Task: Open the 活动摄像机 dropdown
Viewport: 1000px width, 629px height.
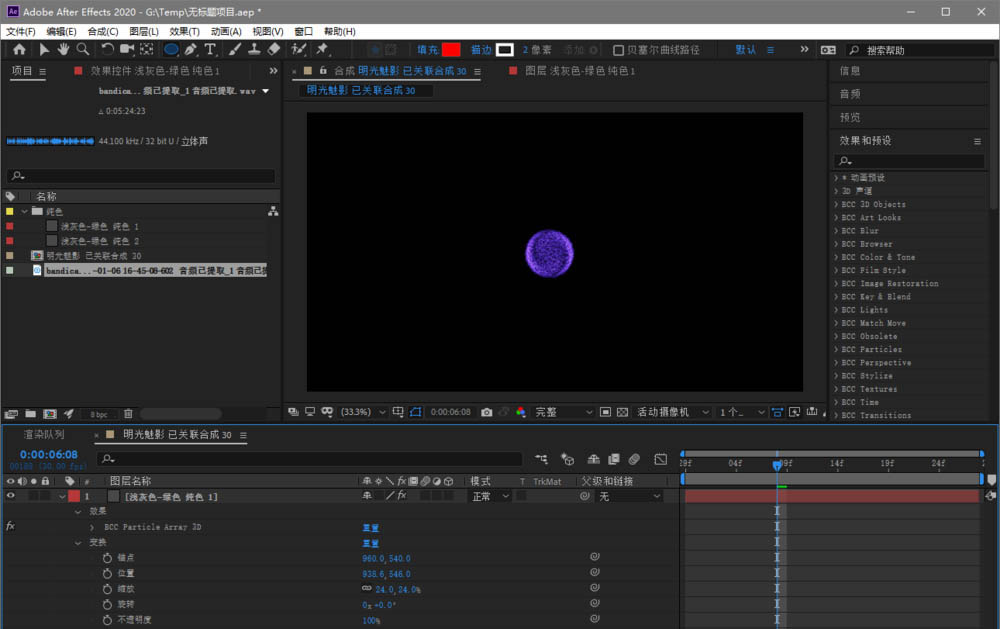Action: pos(673,412)
